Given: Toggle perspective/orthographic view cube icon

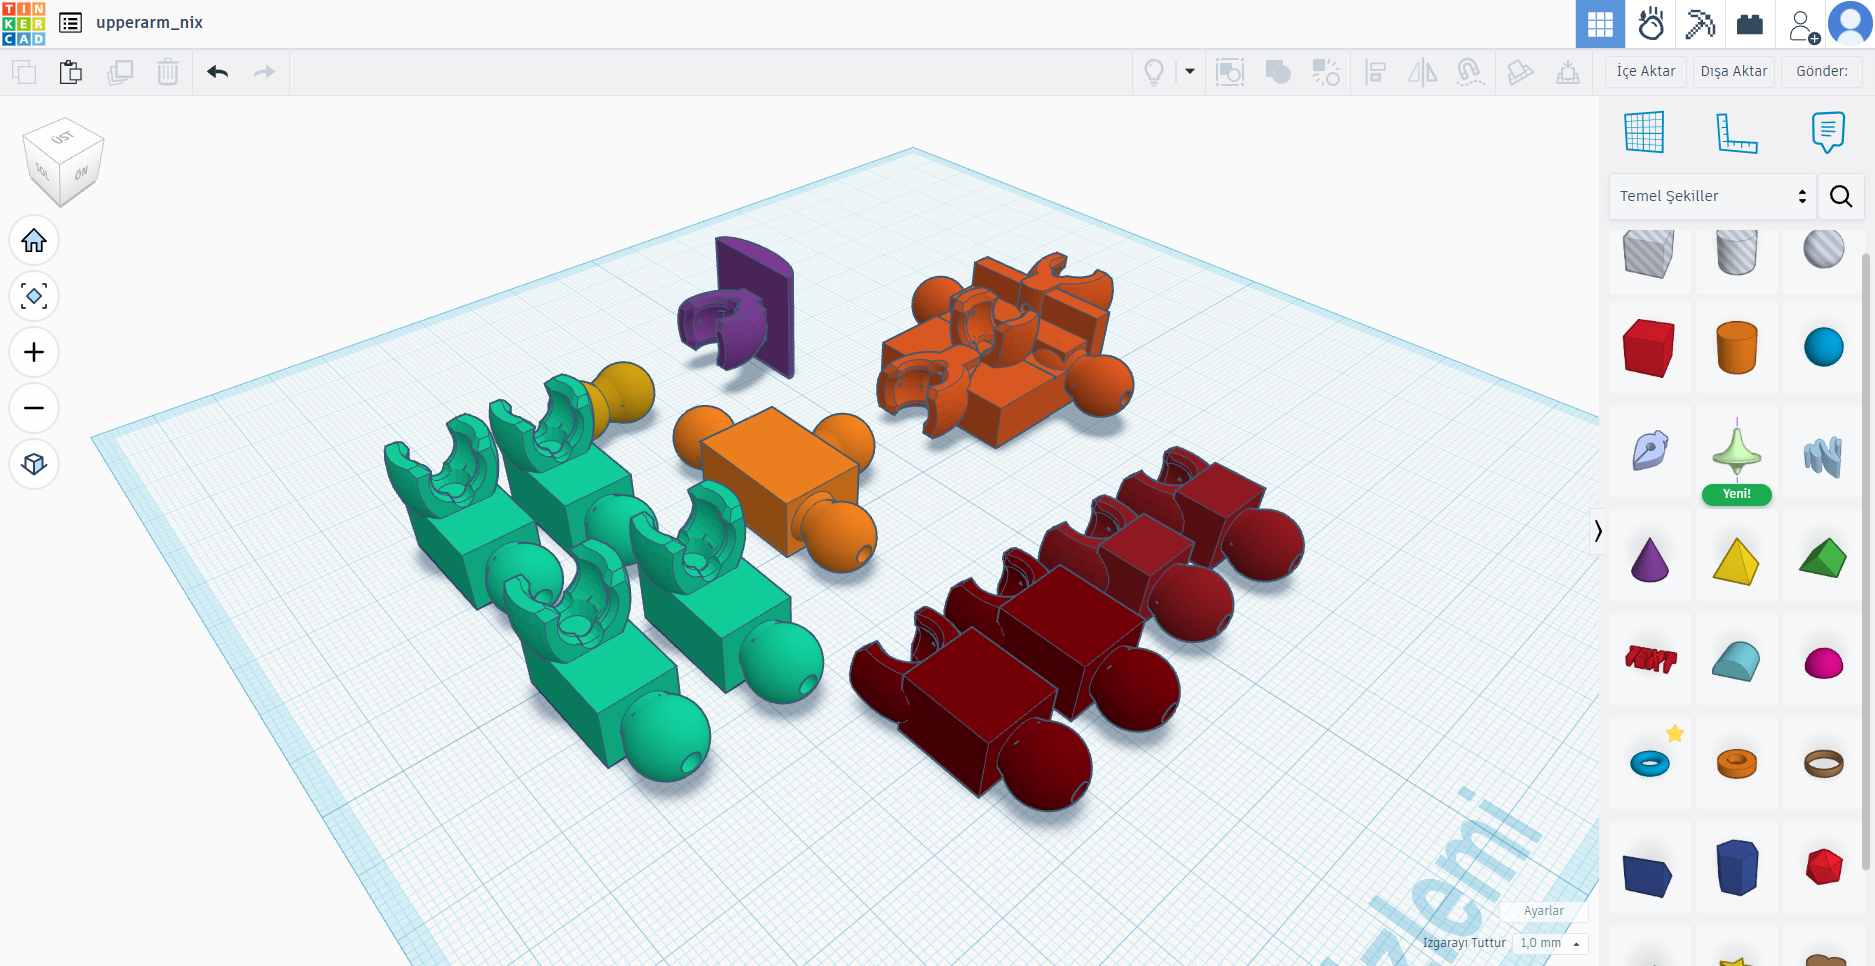Looking at the screenshot, I should point(34,464).
